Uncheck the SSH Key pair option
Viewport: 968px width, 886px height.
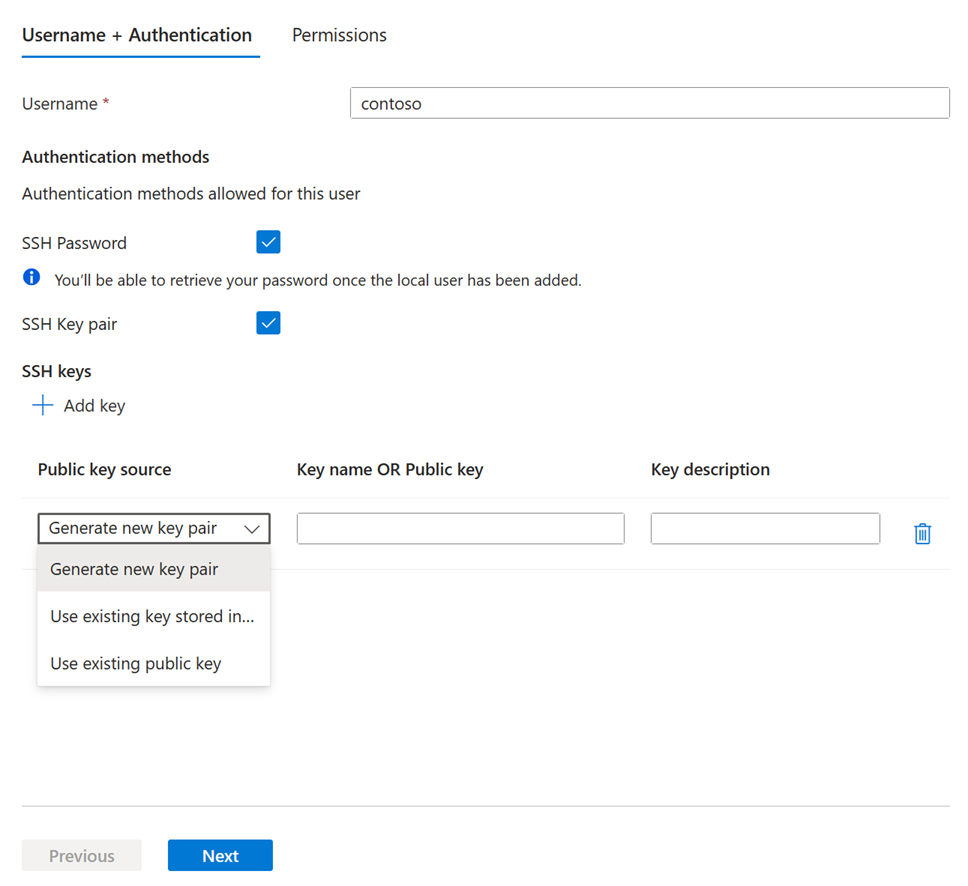[x=268, y=322]
